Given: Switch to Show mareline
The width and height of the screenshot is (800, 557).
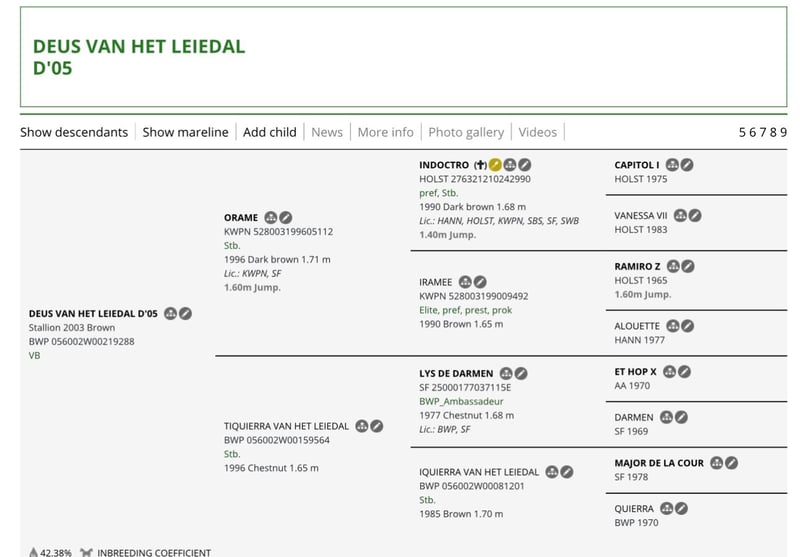Looking at the screenshot, I should pos(185,132).
